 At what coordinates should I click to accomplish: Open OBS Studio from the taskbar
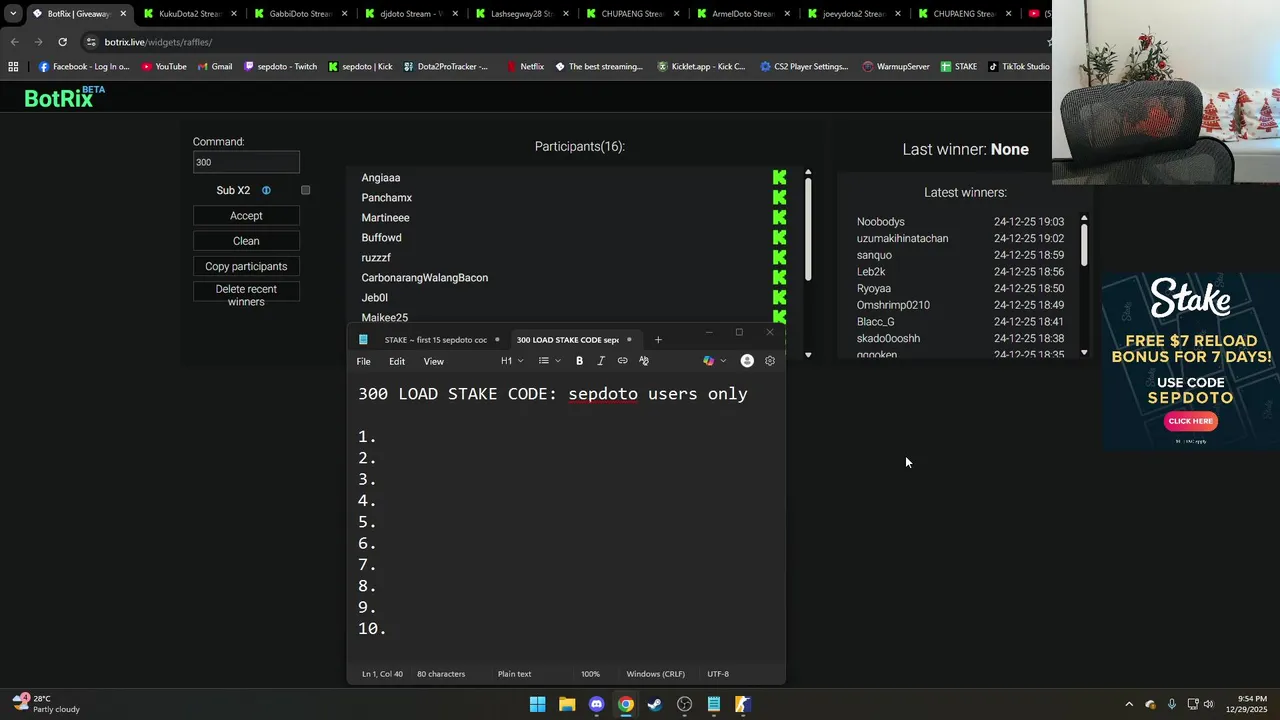click(685, 704)
